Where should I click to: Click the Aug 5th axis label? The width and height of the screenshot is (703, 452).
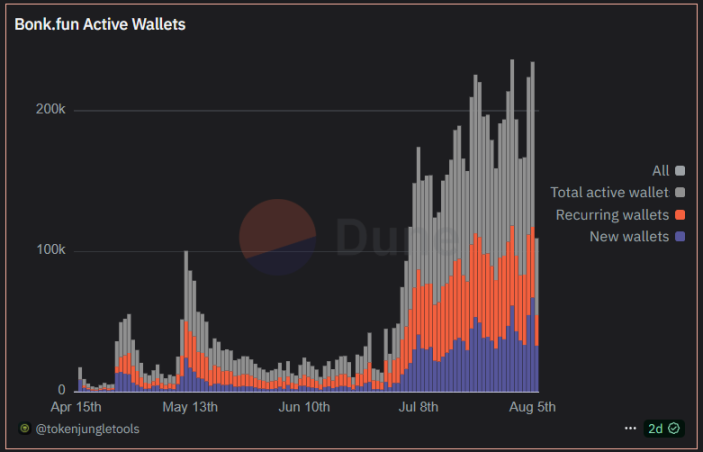(x=532, y=407)
